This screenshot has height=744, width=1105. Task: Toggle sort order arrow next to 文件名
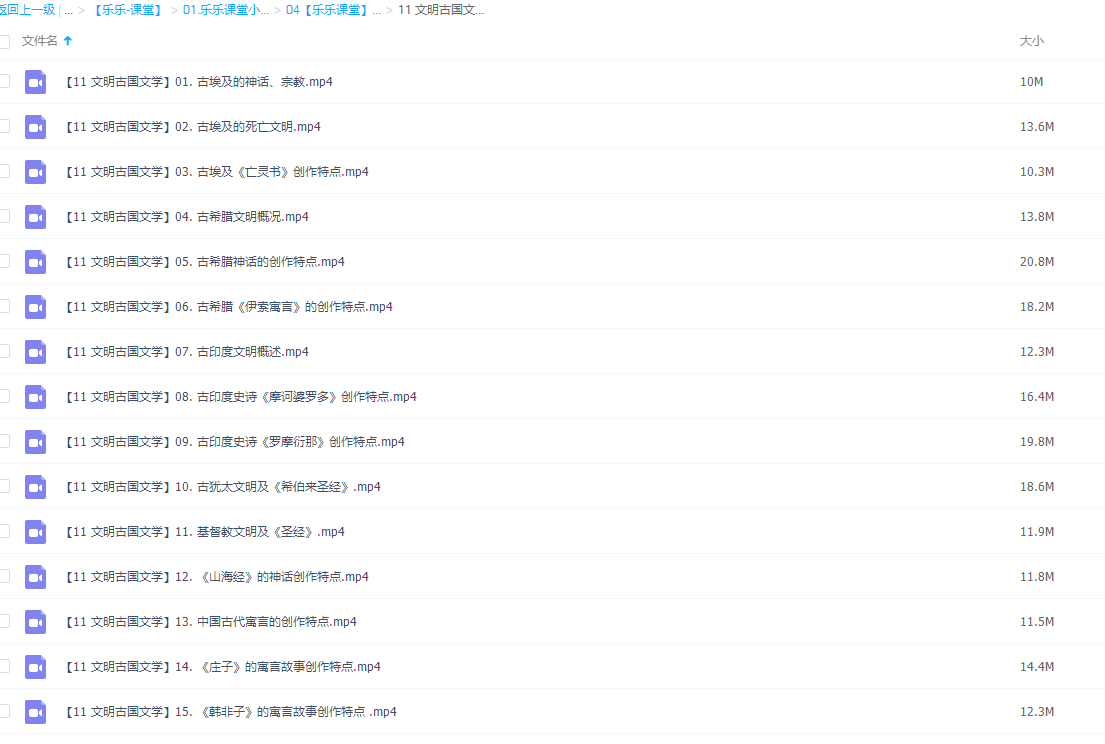[68, 41]
